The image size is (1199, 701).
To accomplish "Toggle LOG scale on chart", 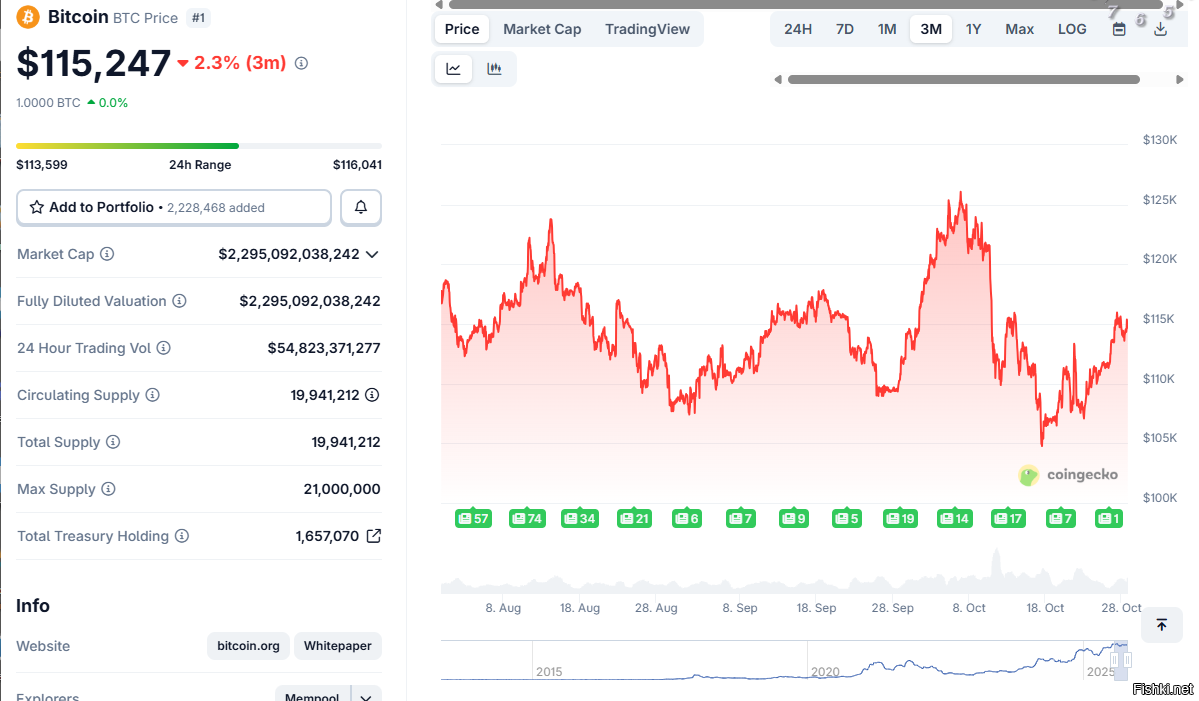I will coord(1072,29).
